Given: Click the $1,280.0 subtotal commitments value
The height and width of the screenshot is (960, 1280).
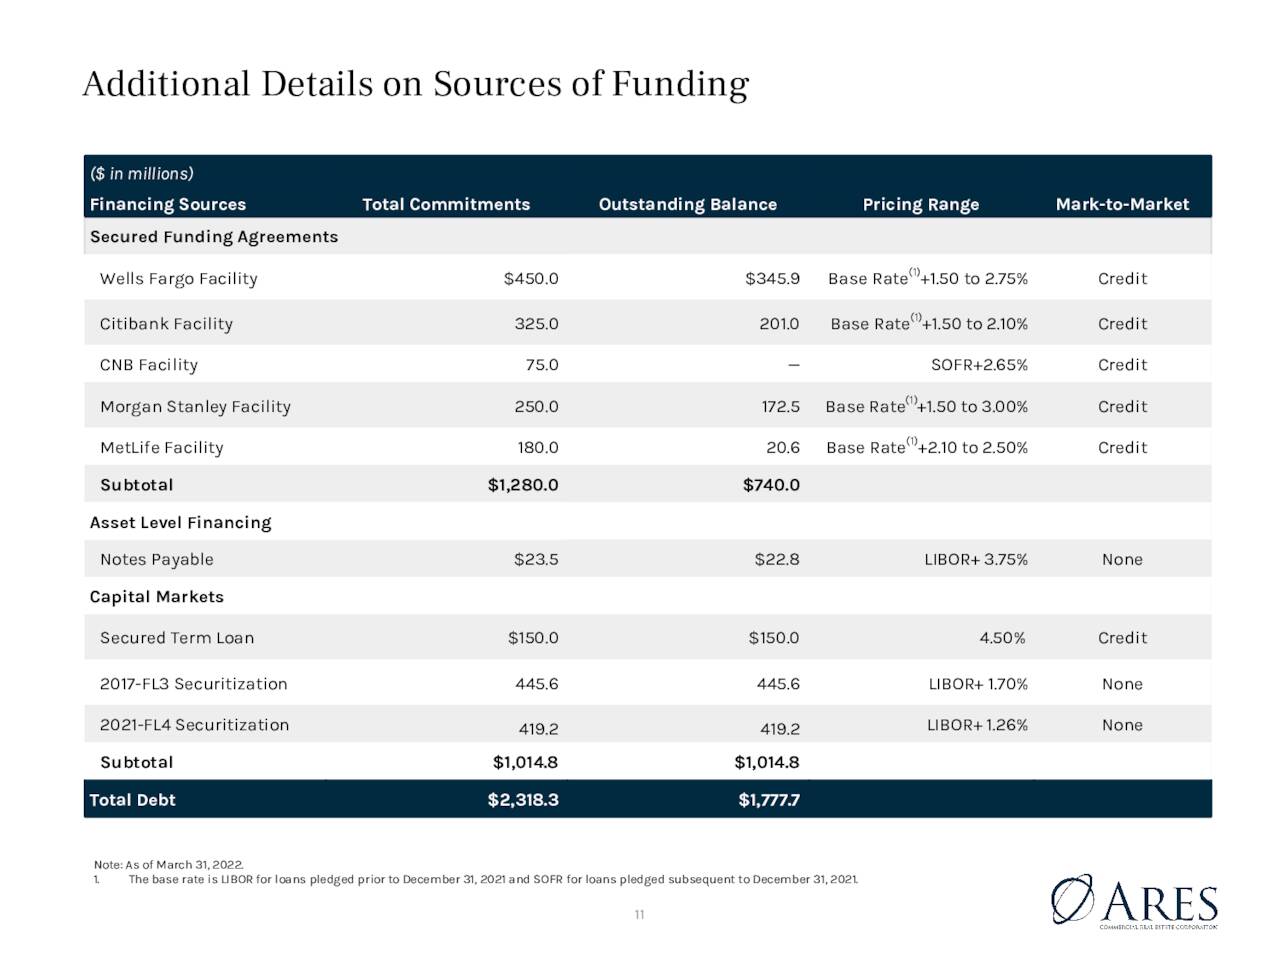Looking at the screenshot, I should [523, 485].
